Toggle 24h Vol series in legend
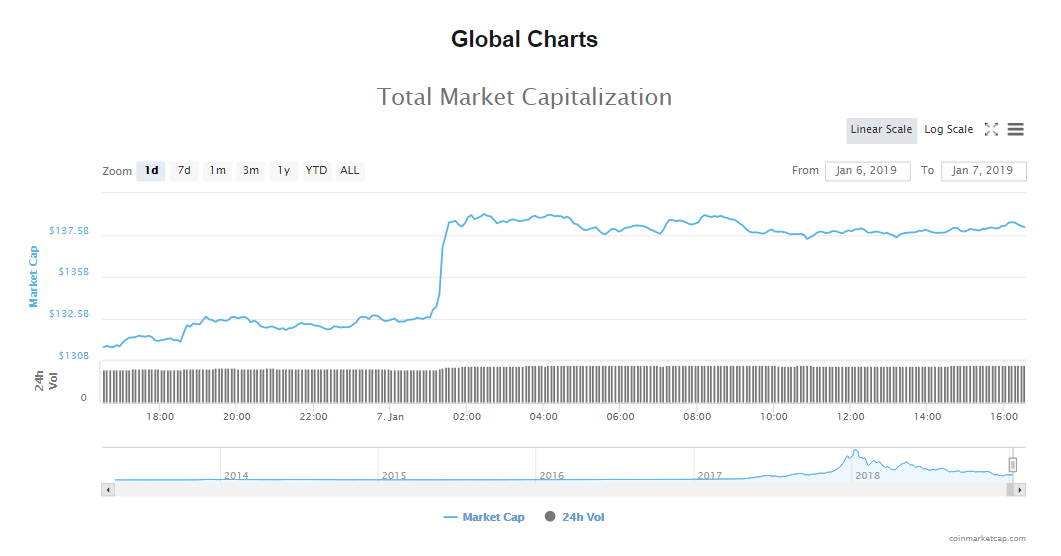1061x556 pixels. coord(575,517)
